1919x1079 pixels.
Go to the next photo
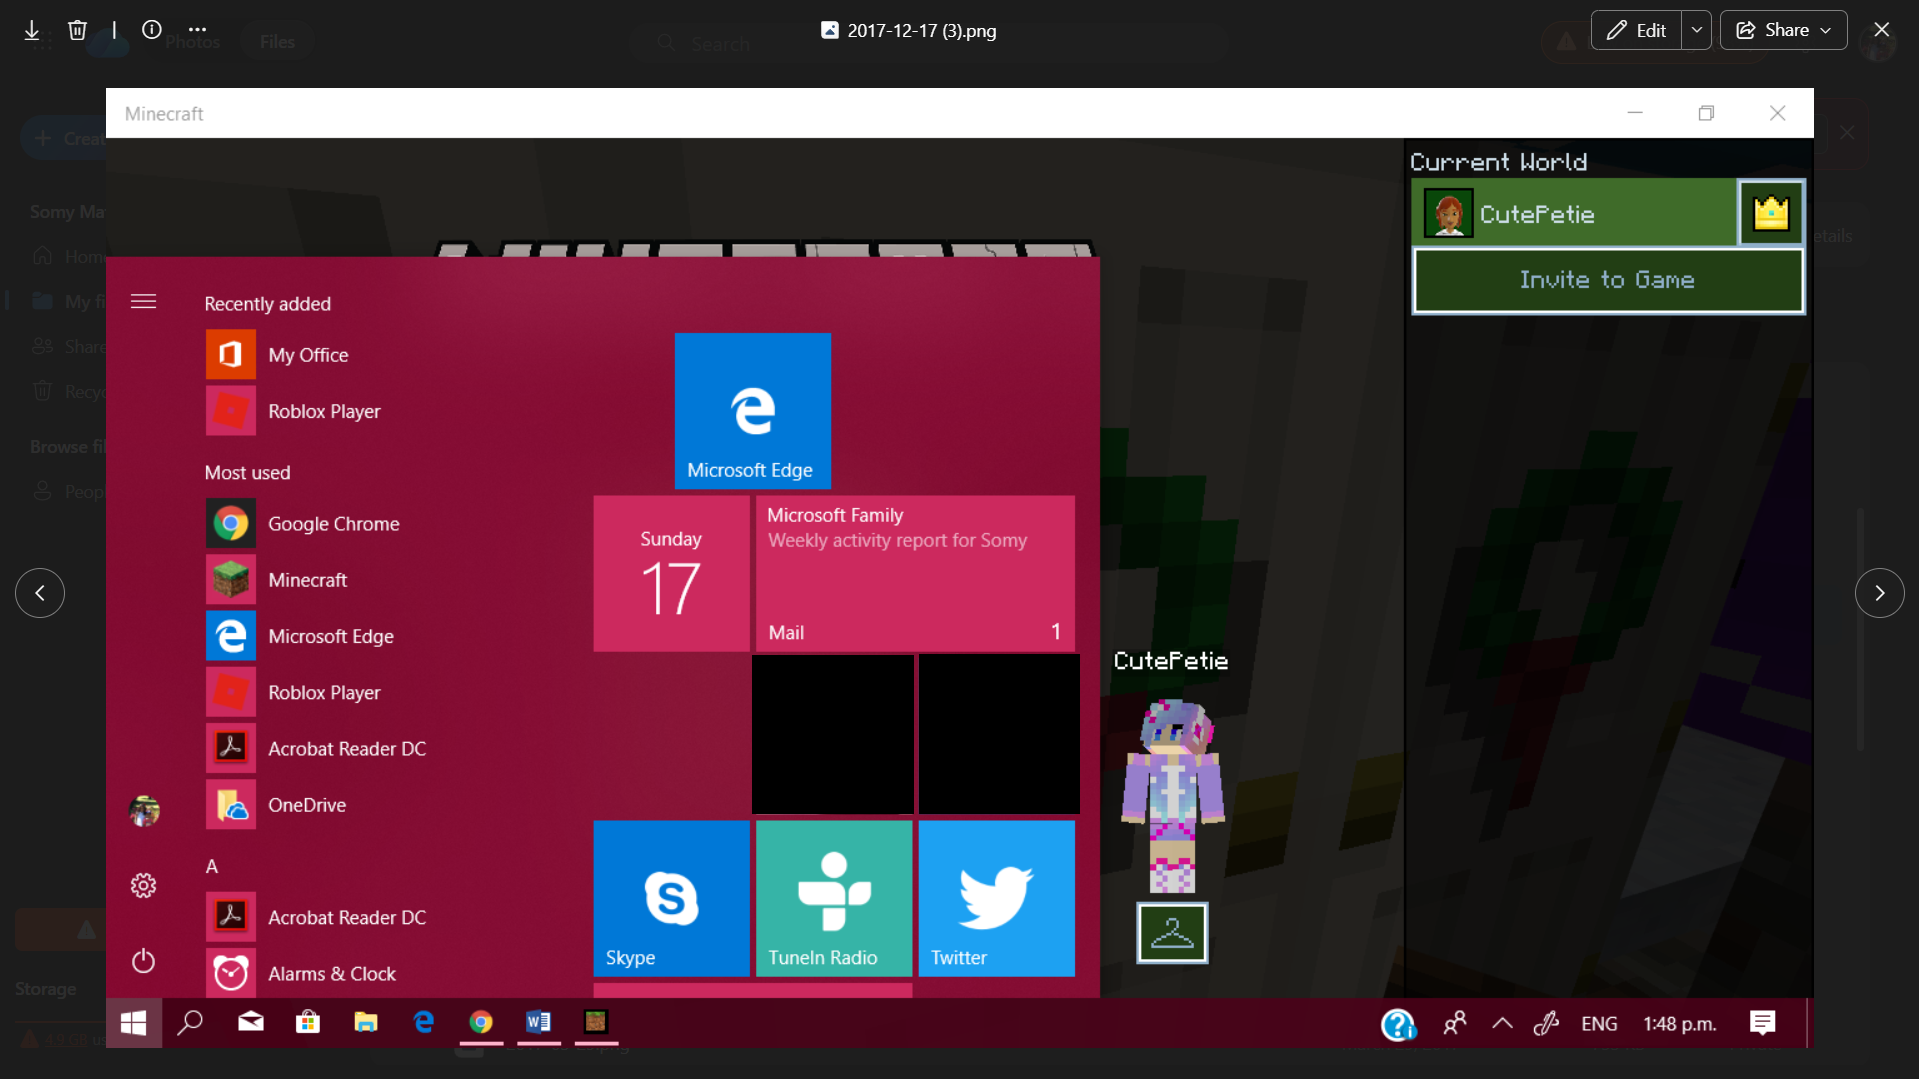coord(1880,593)
